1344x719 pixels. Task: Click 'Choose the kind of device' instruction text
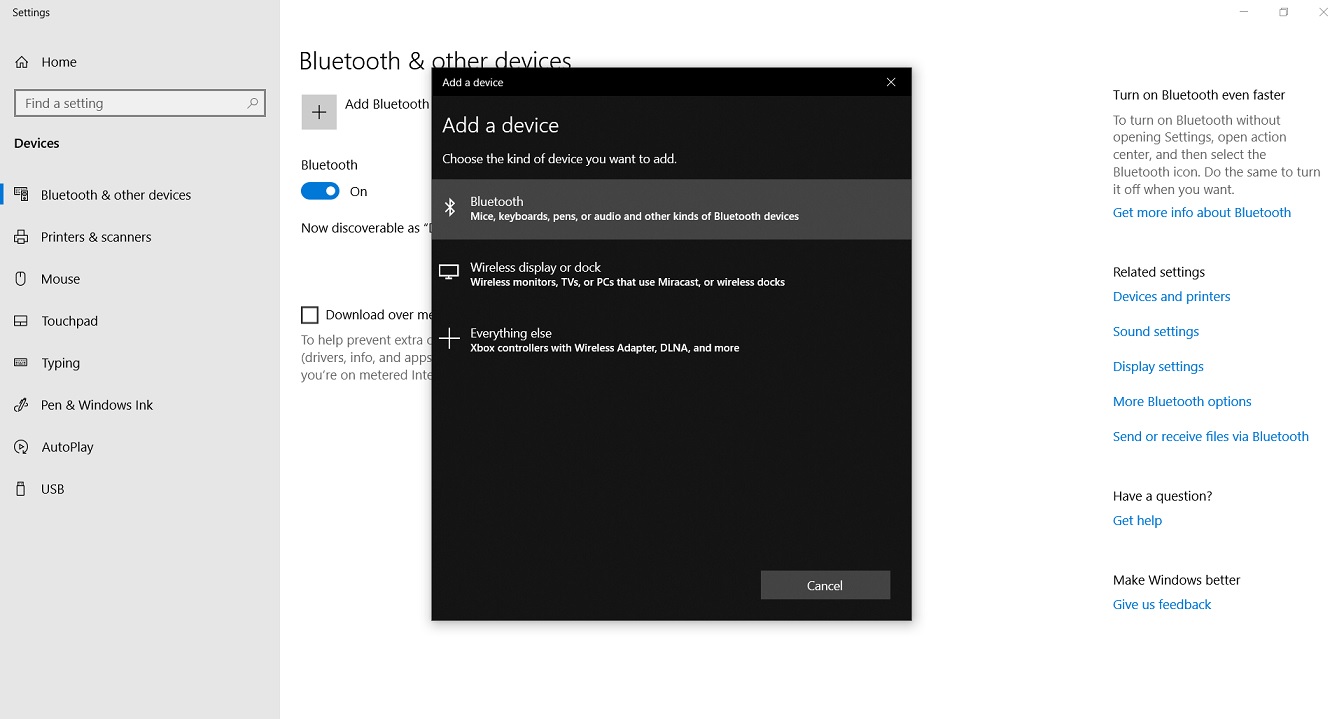[x=559, y=159]
